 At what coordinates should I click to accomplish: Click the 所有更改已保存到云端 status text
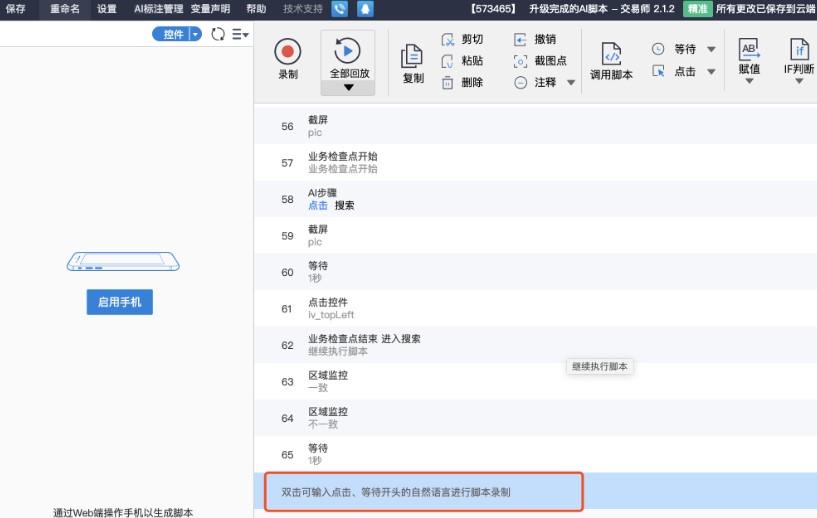[x=765, y=9]
